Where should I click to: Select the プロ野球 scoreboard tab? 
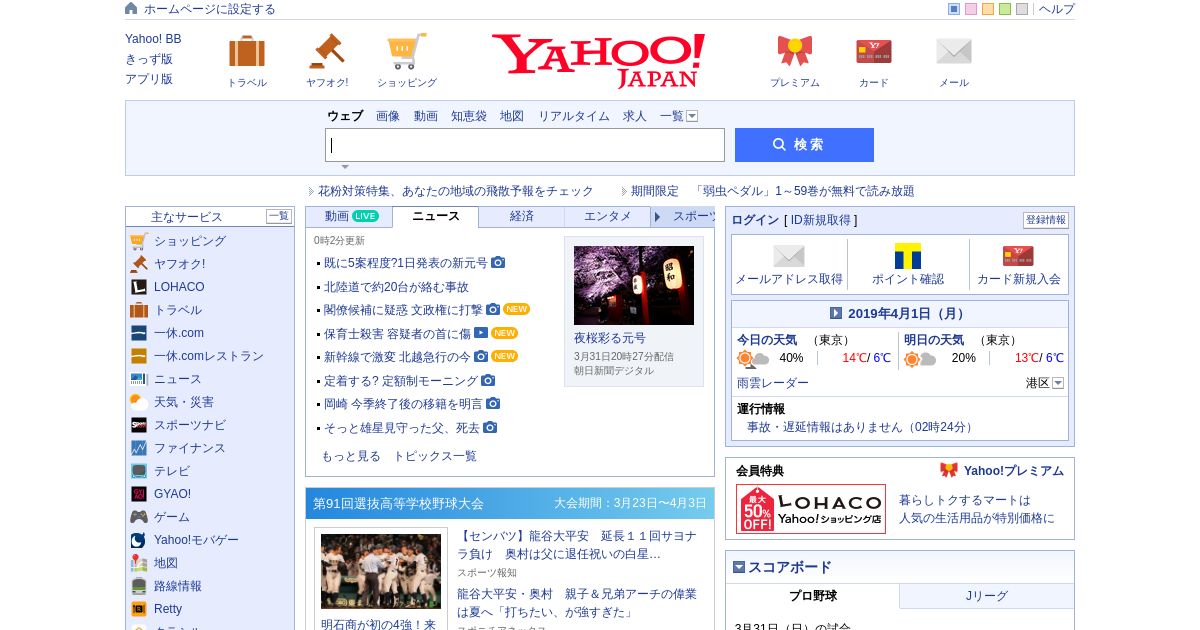coord(813,596)
